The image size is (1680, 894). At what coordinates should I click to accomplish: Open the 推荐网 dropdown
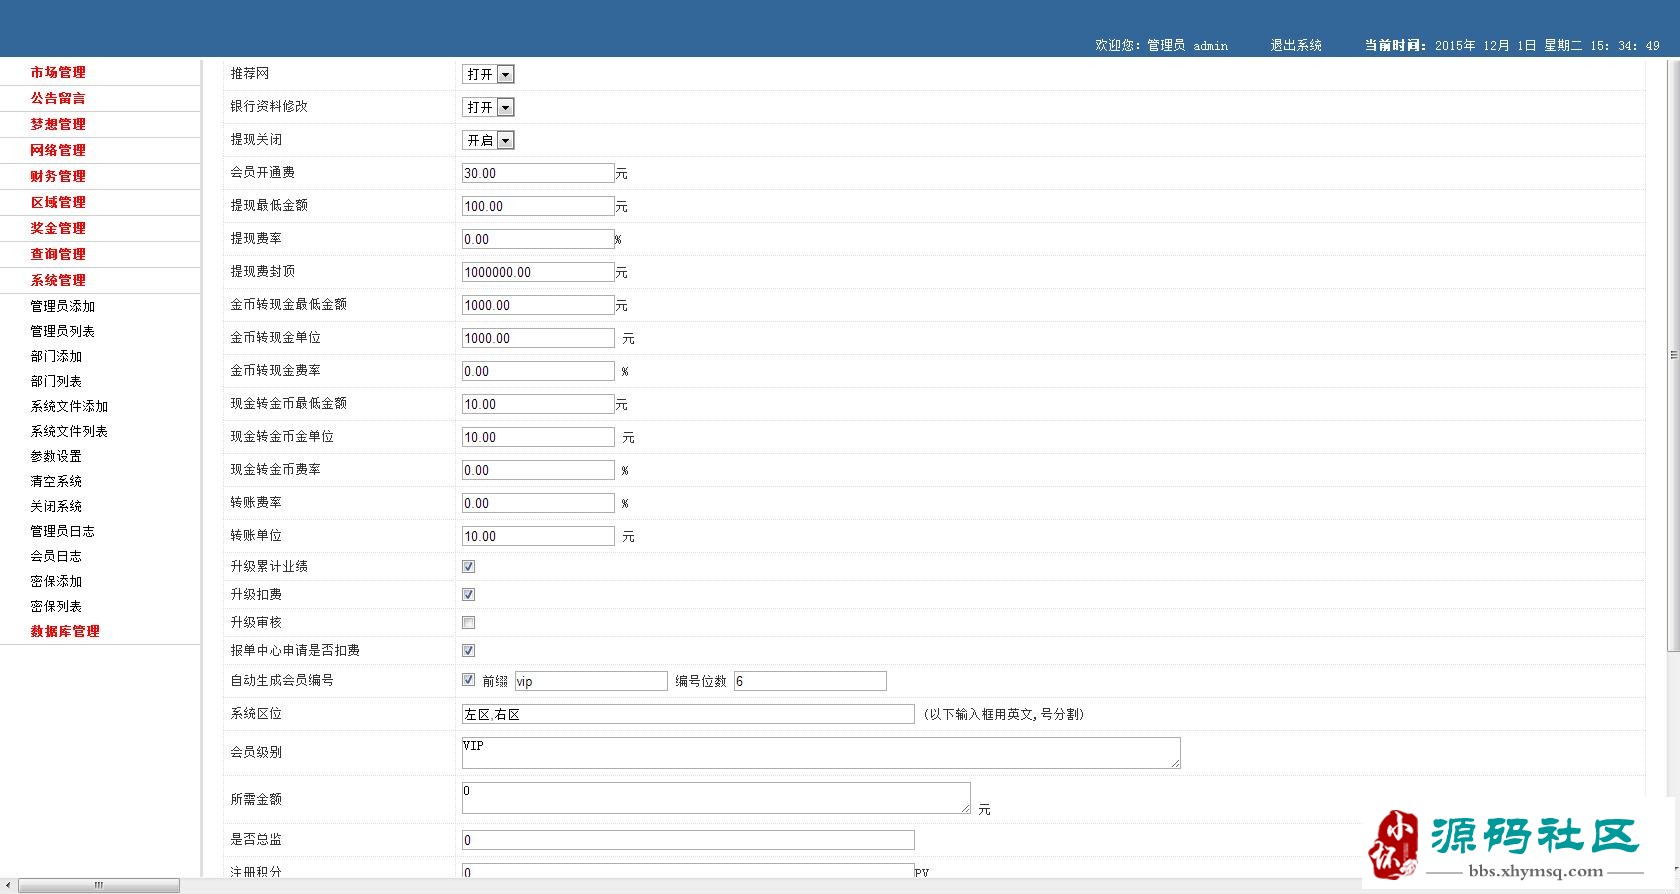tap(488, 74)
